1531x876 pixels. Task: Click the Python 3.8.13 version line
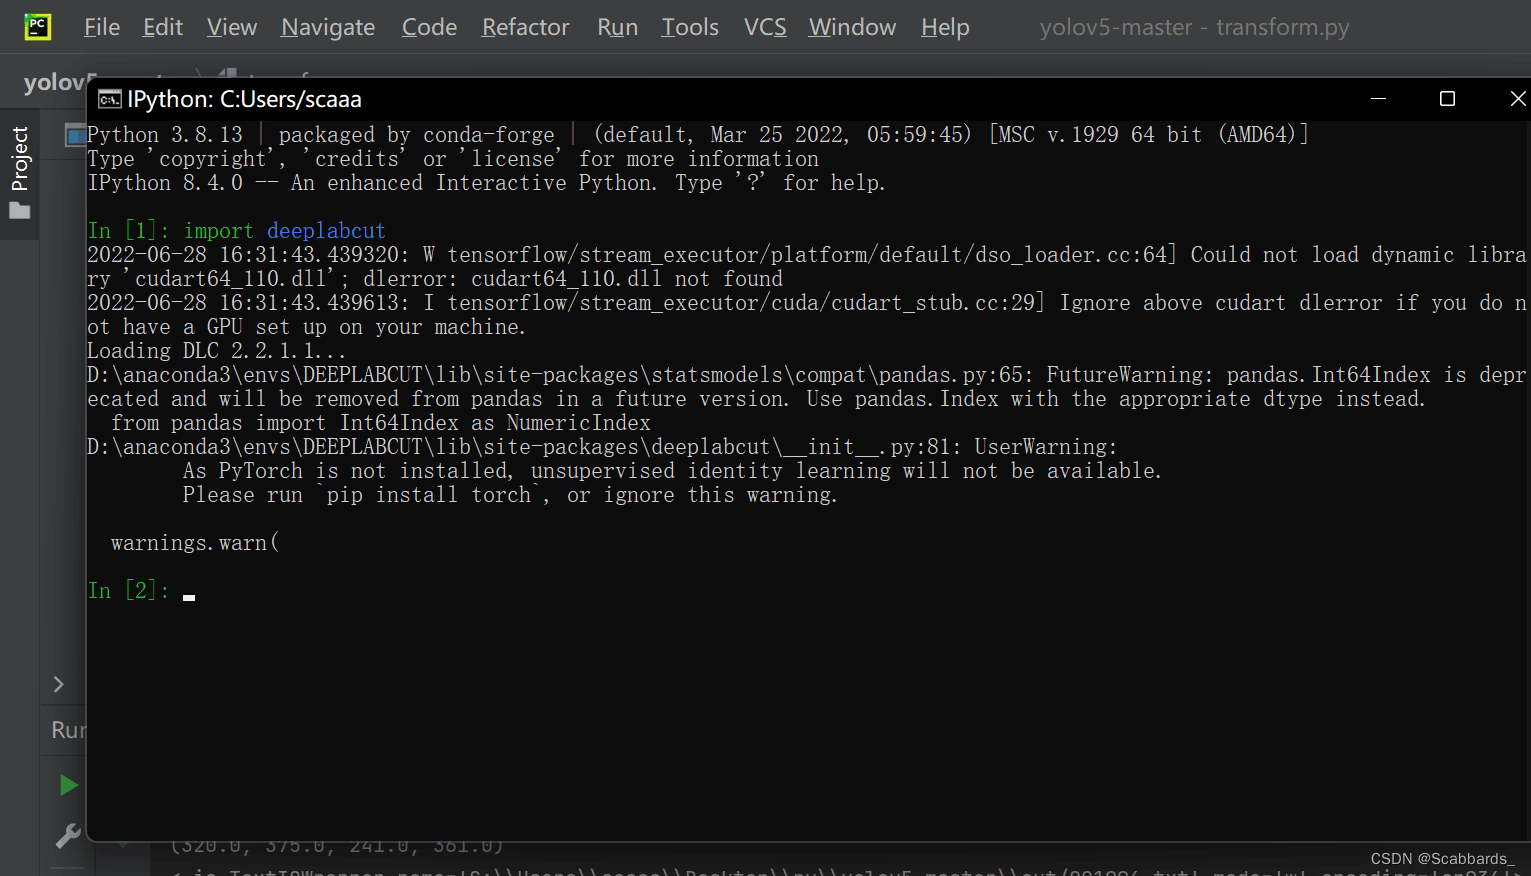[x=697, y=135]
